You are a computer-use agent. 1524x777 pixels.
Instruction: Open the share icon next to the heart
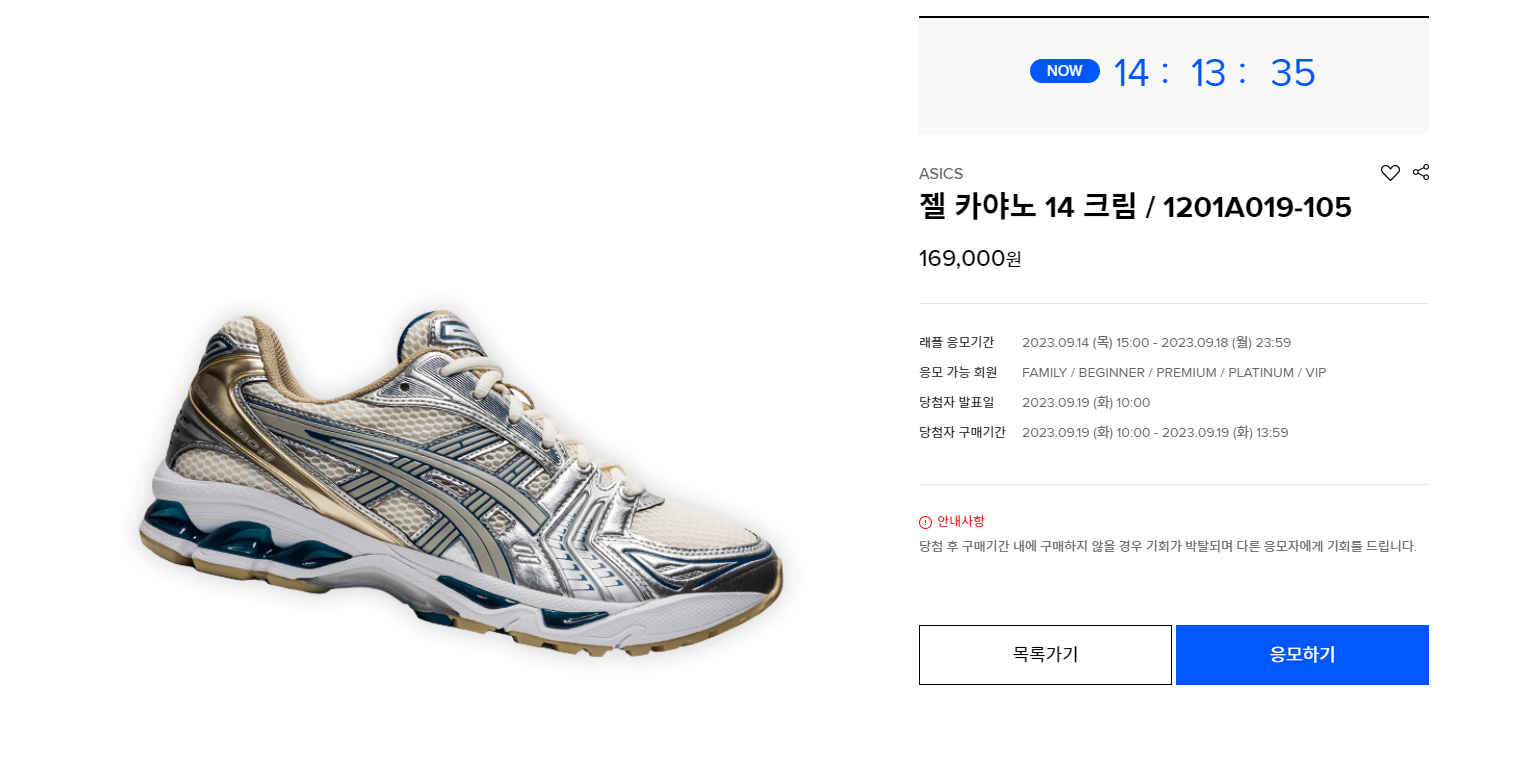click(x=1421, y=172)
